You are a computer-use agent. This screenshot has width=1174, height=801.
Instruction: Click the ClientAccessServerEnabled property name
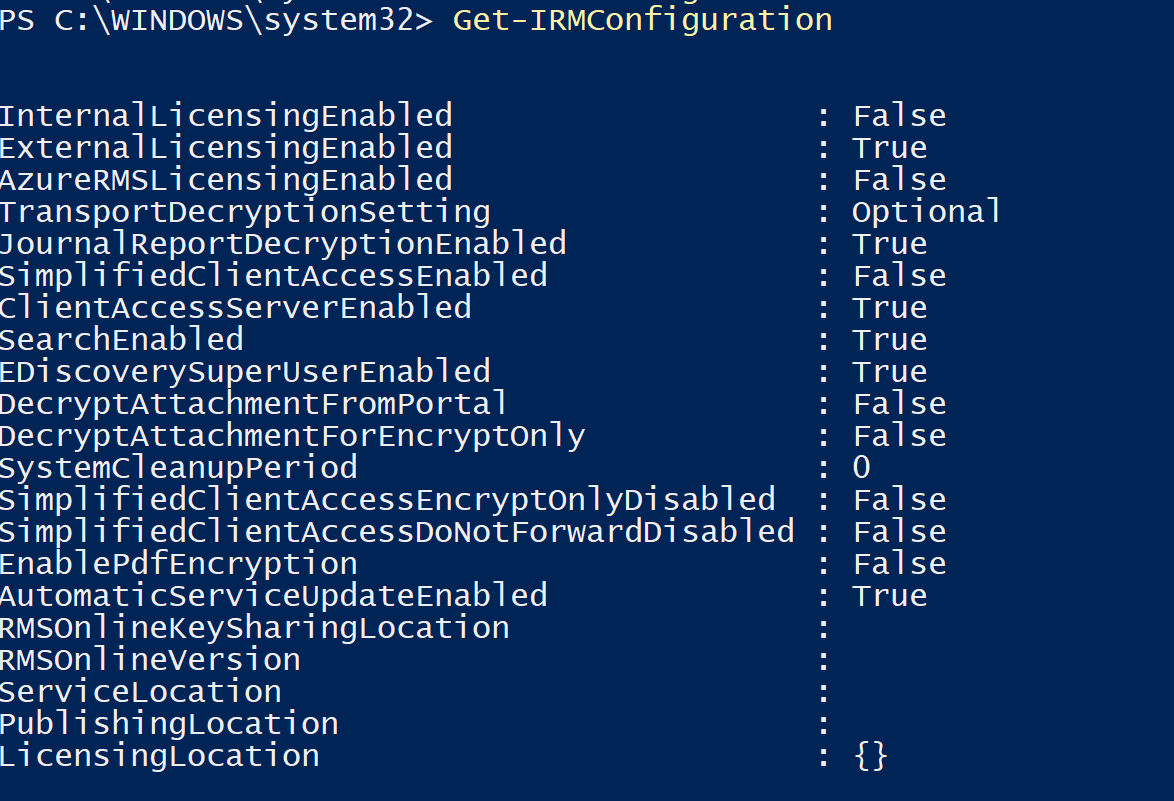(235, 308)
